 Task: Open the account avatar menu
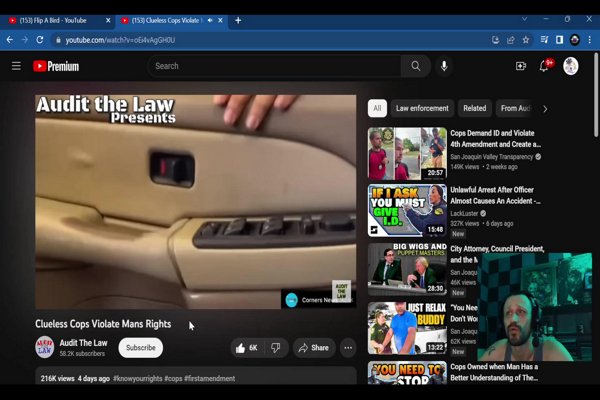pyautogui.click(x=571, y=66)
